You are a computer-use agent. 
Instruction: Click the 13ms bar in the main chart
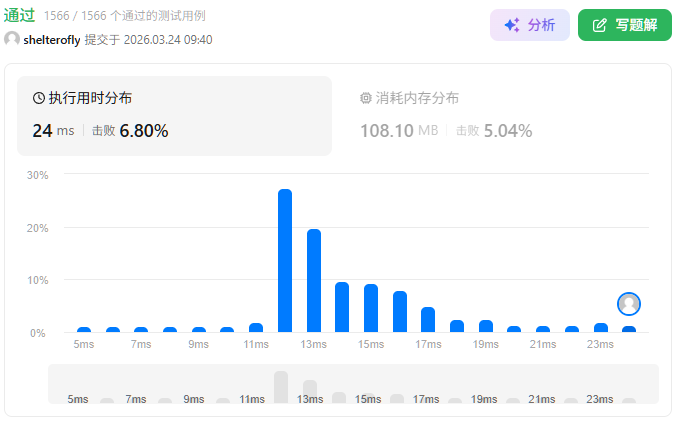click(314, 280)
